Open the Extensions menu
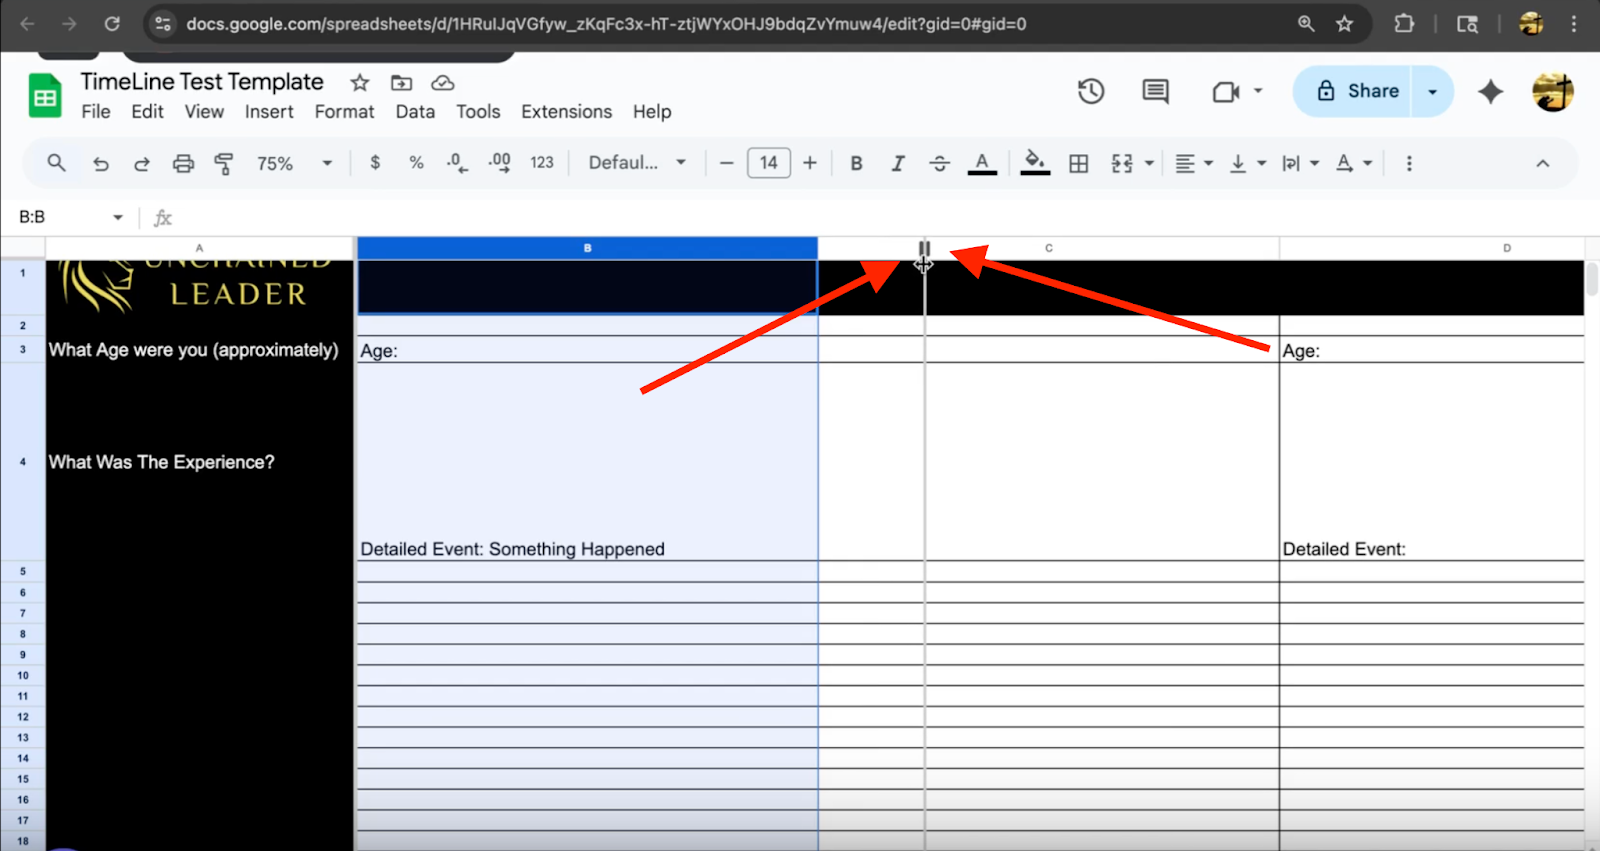 pyautogui.click(x=566, y=112)
